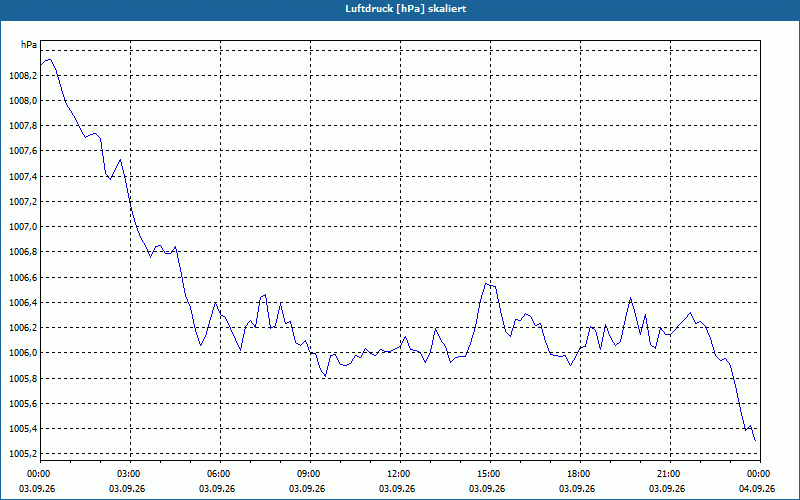Click the 1005,2 y-axis value
The width and height of the screenshot is (800, 500).
coord(23,454)
